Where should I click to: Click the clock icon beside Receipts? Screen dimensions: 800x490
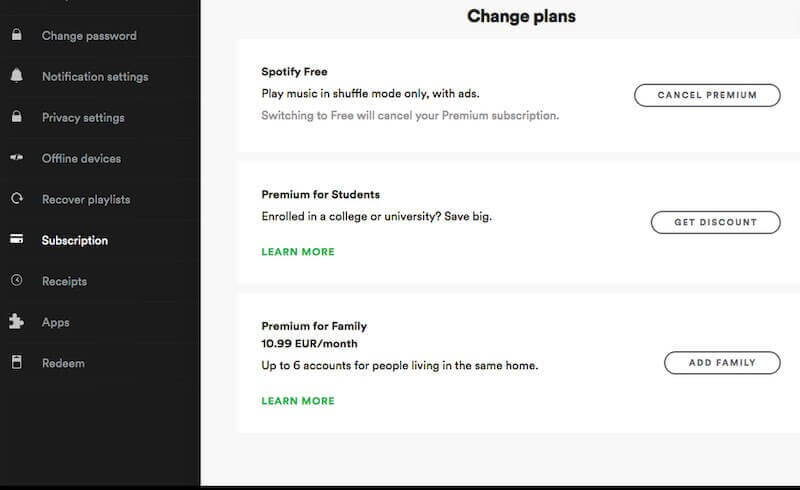(x=16, y=281)
